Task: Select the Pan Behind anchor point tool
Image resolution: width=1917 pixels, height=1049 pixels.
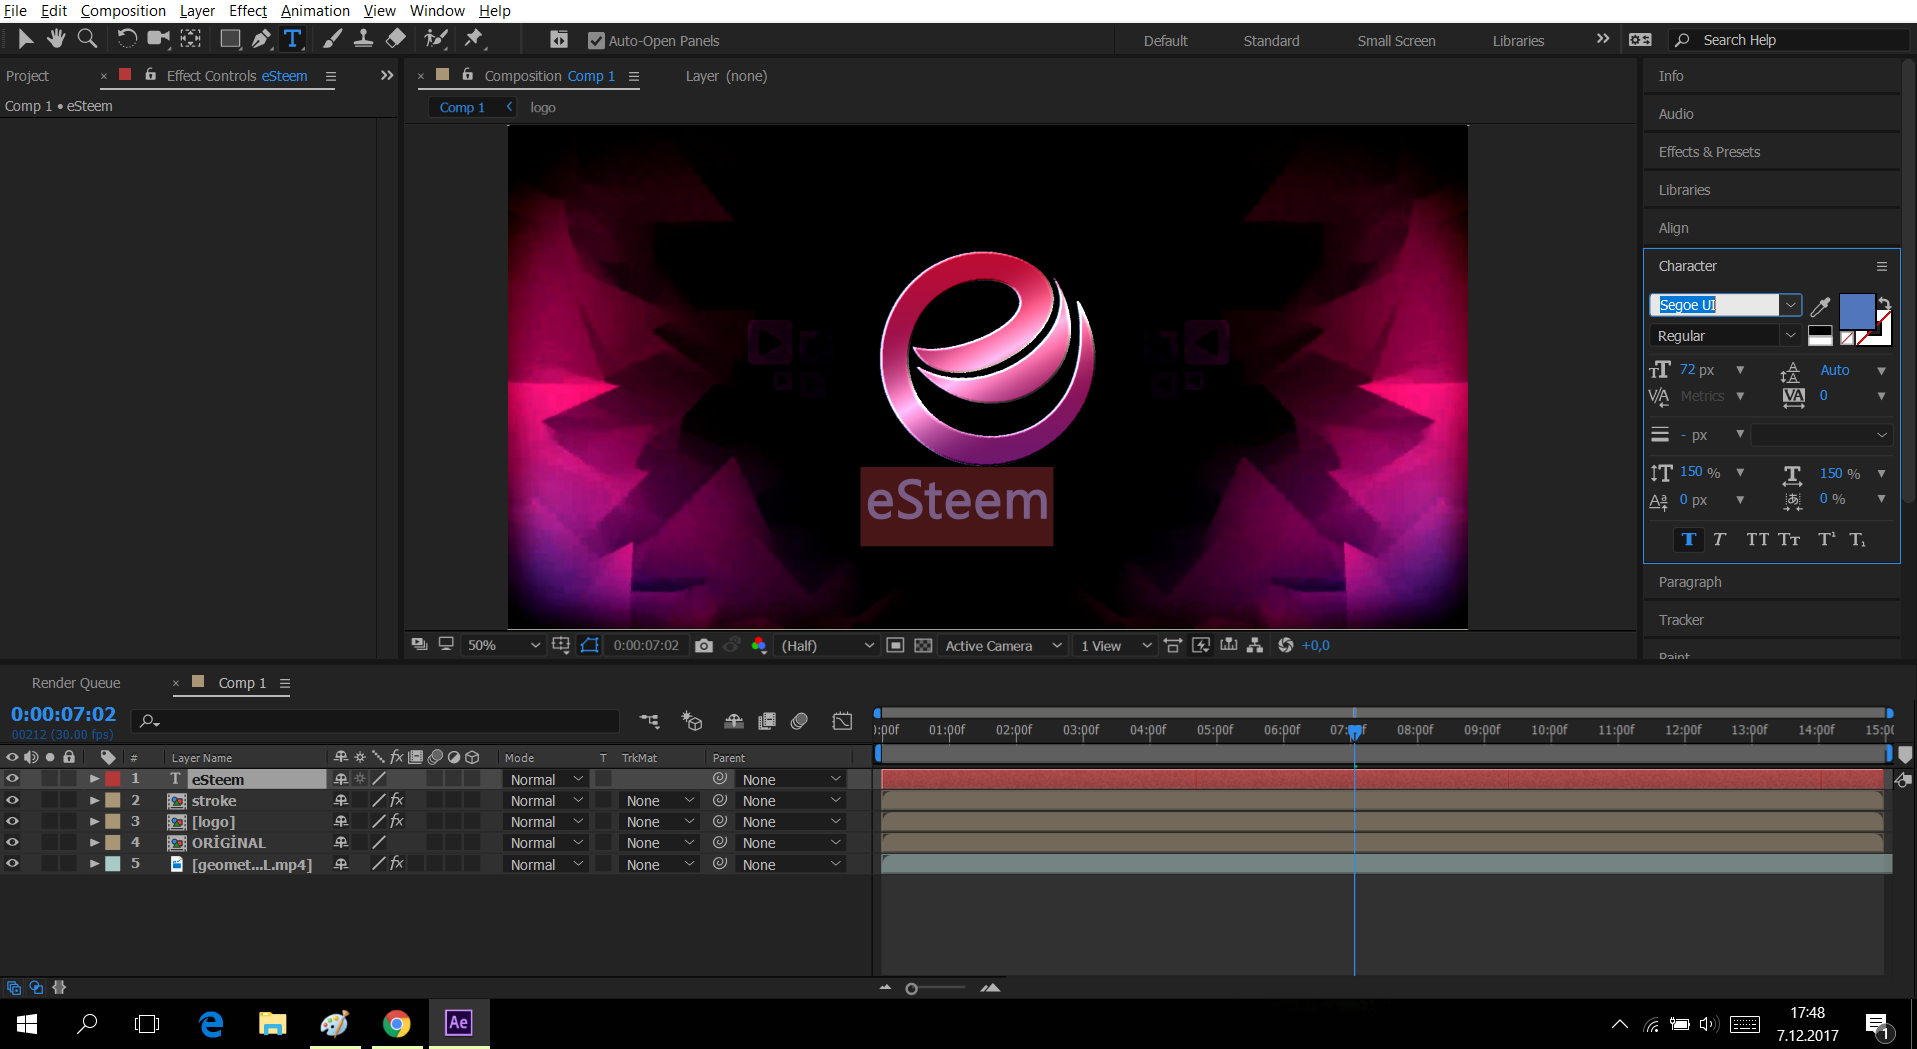Action: pos(191,39)
